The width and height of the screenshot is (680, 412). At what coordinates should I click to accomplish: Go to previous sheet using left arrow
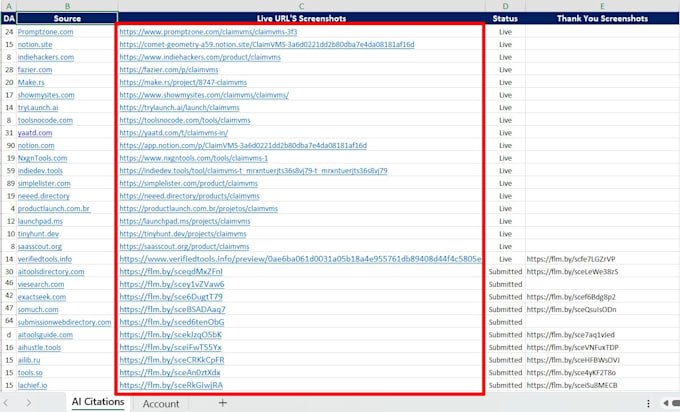click(6, 403)
